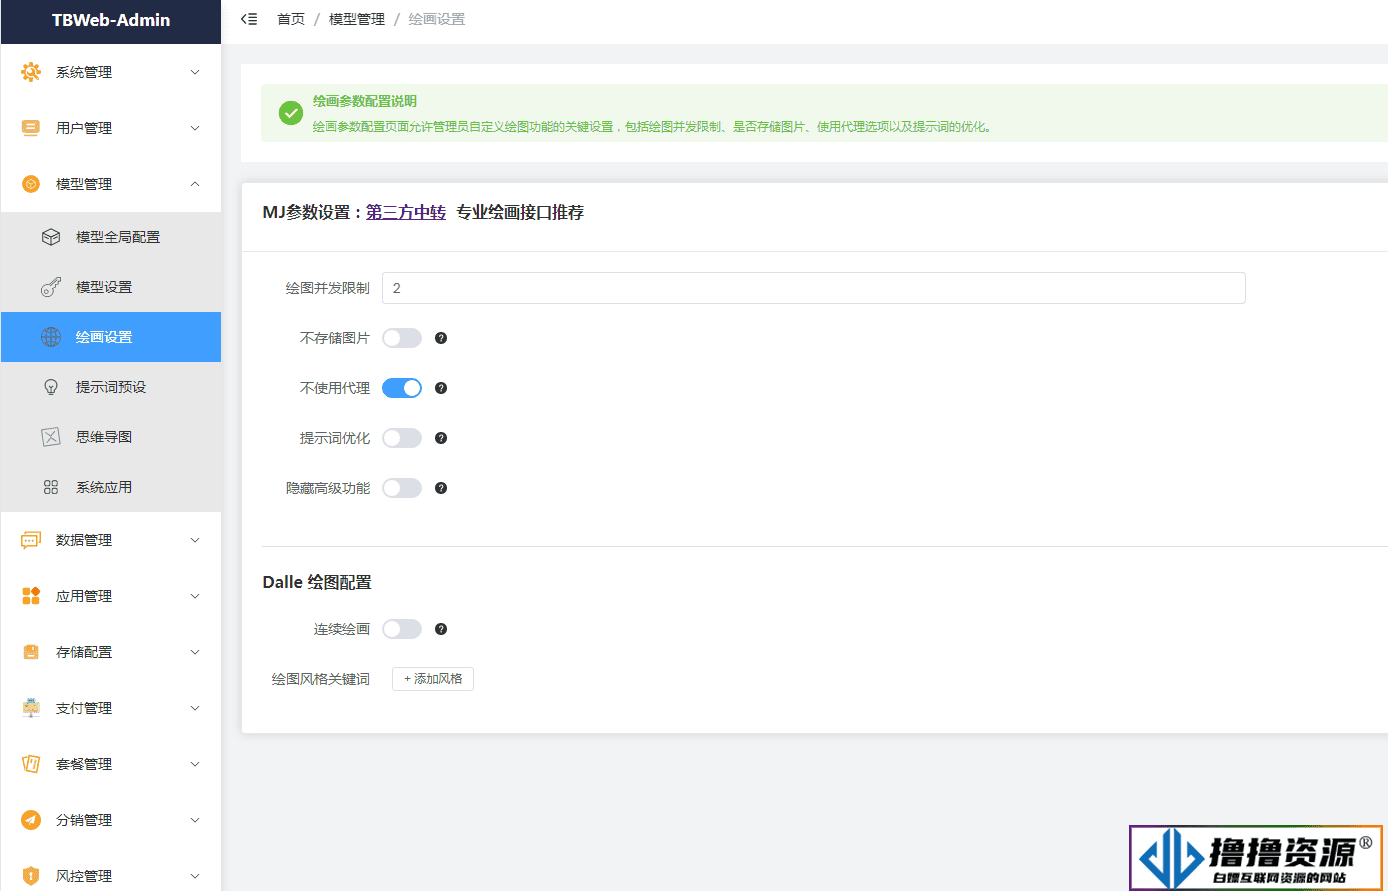Click the 应用管理 apps icon
The height and width of the screenshot is (891, 1388).
point(31,596)
